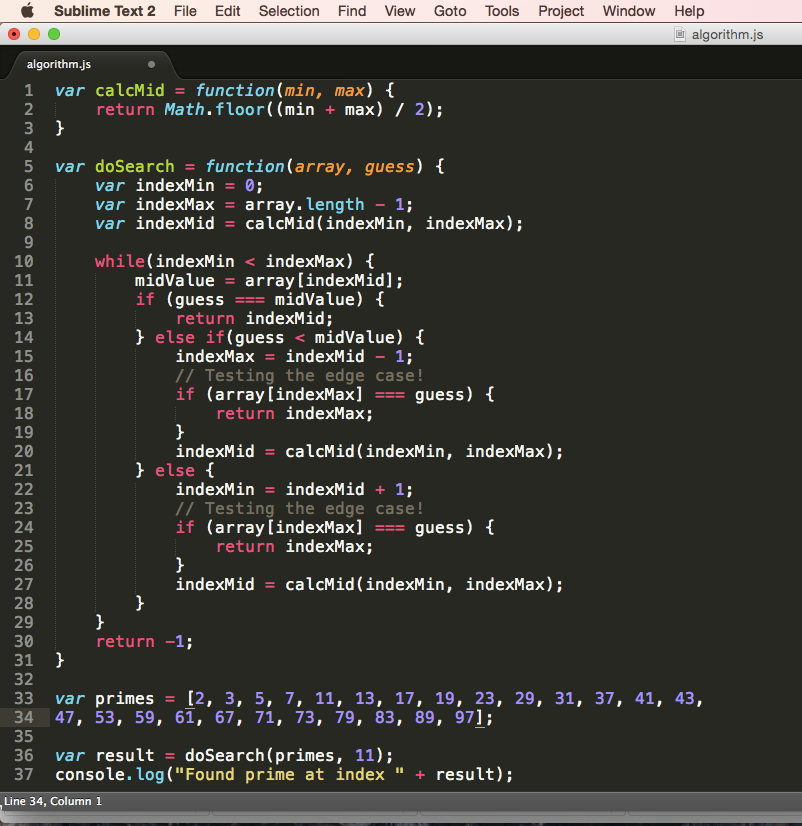Viewport: 802px width, 826px height.
Task: Click the Testing the edge case comment on line 23
Action: tap(299, 508)
